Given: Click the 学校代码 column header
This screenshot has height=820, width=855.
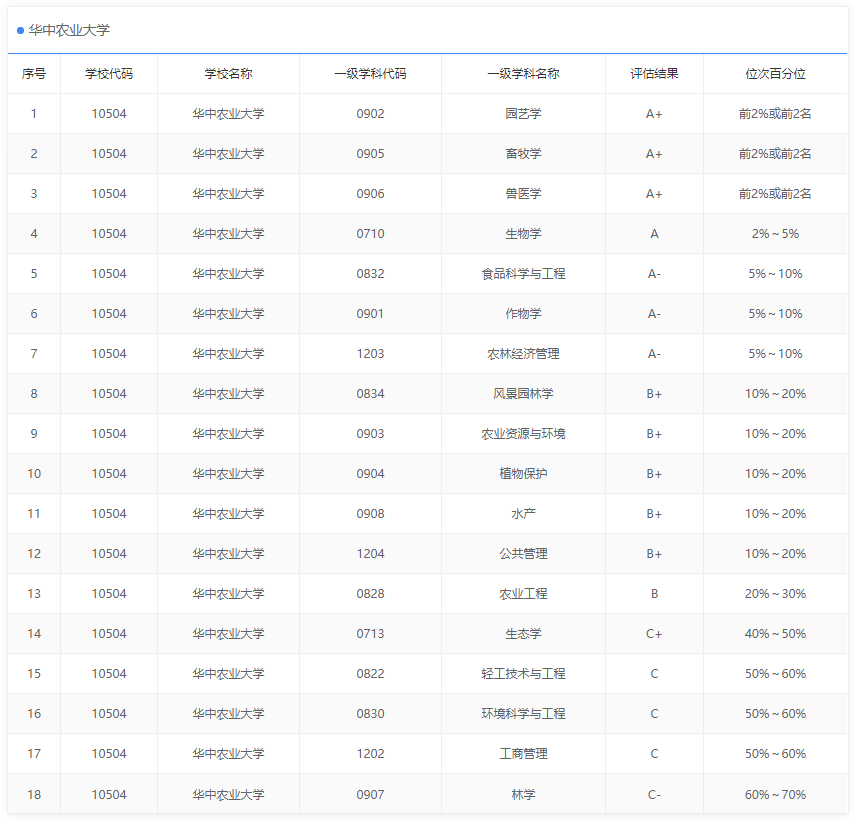Looking at the screenshot, I should coord(109,74).
